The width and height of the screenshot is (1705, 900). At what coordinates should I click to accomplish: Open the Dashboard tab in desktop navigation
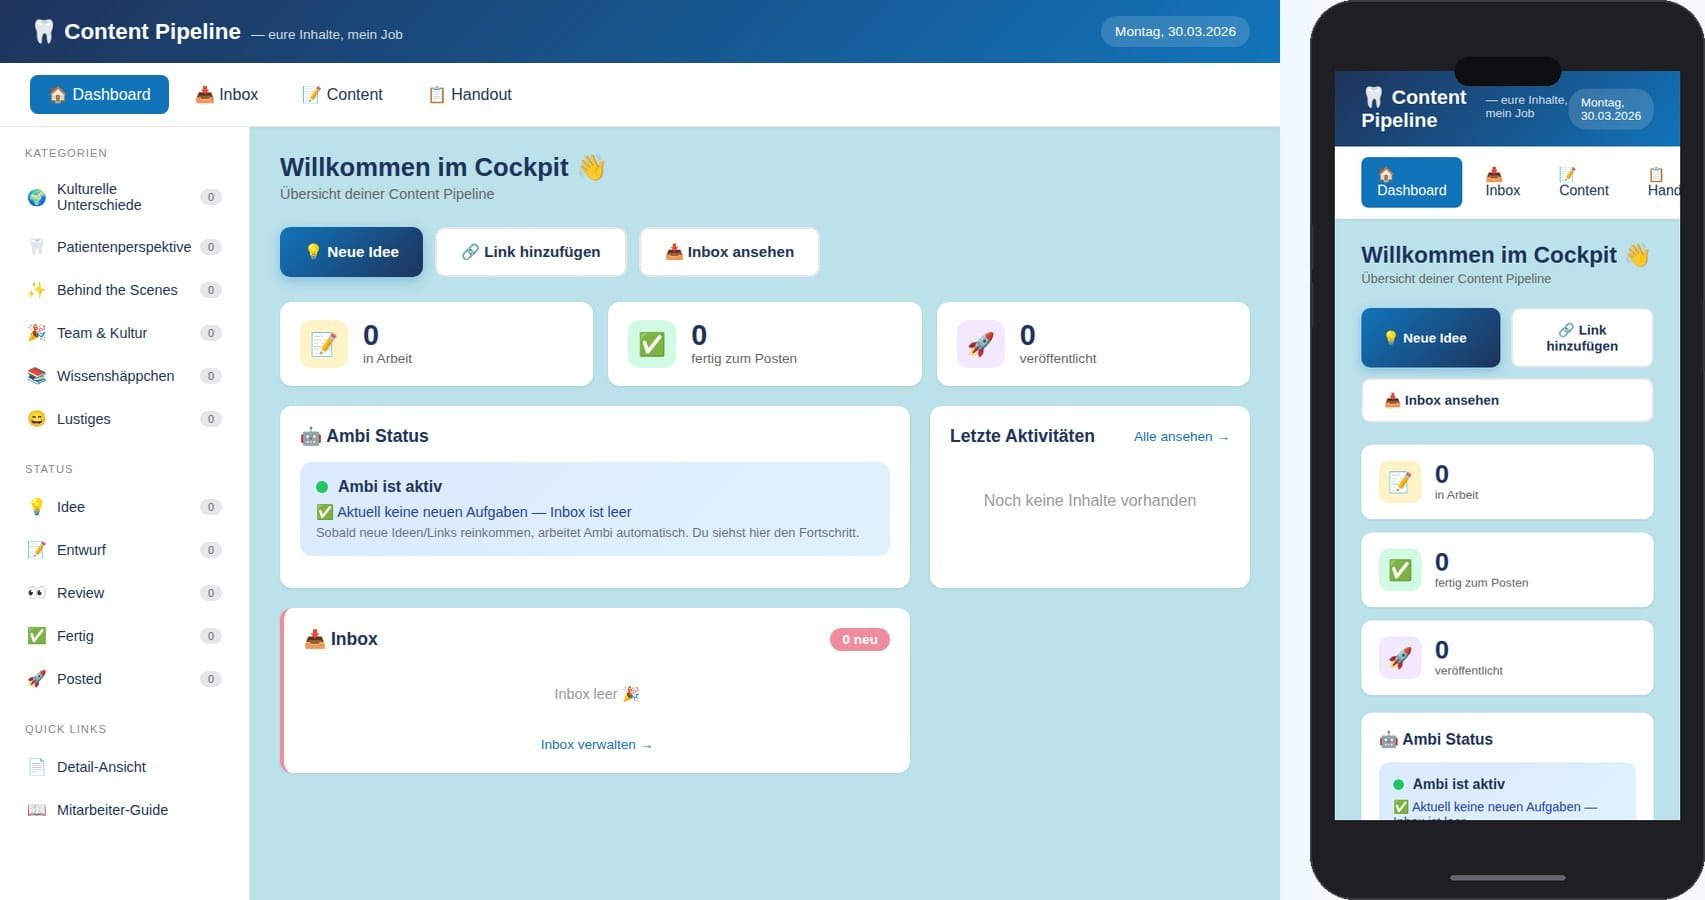pos(99,94)
